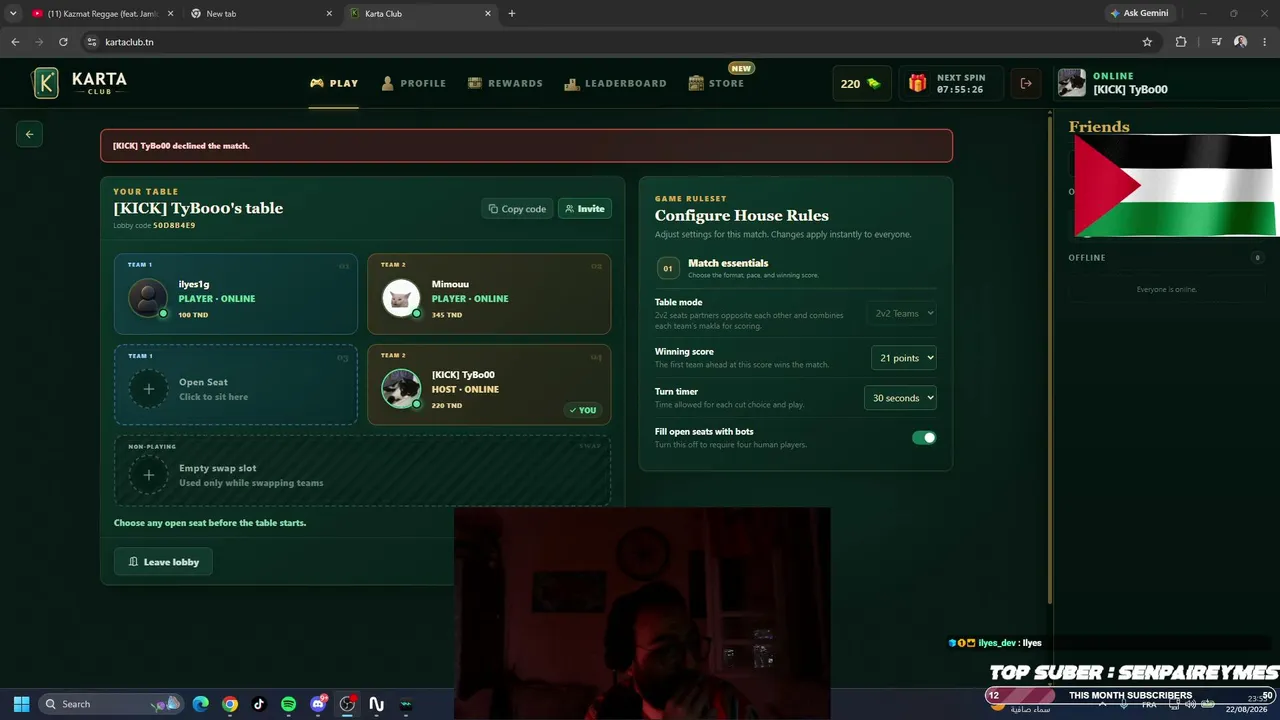Open the tab search dropdown
1280x720 pixels.
[13, 14]
